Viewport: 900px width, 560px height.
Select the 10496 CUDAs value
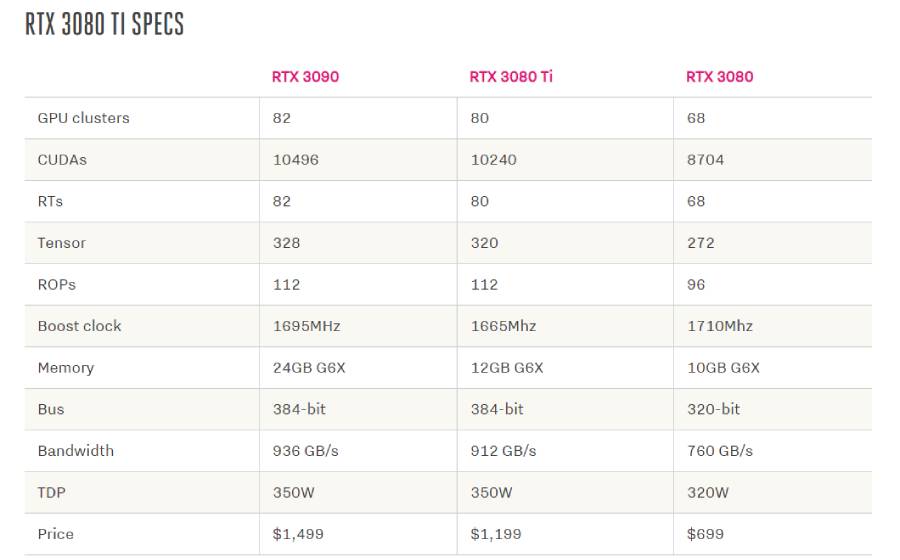click(x=295, y=160)
